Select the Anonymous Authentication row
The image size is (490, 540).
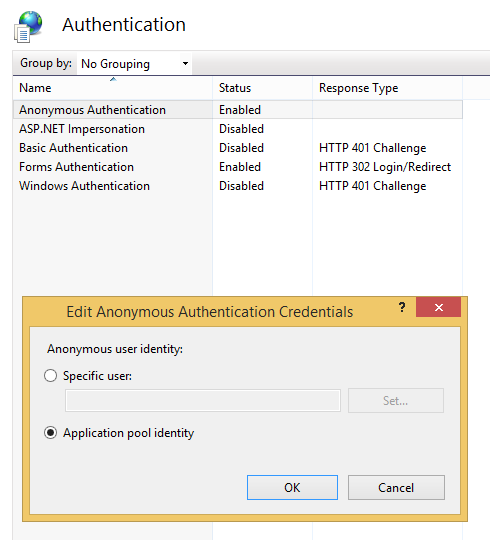(238, 110)
